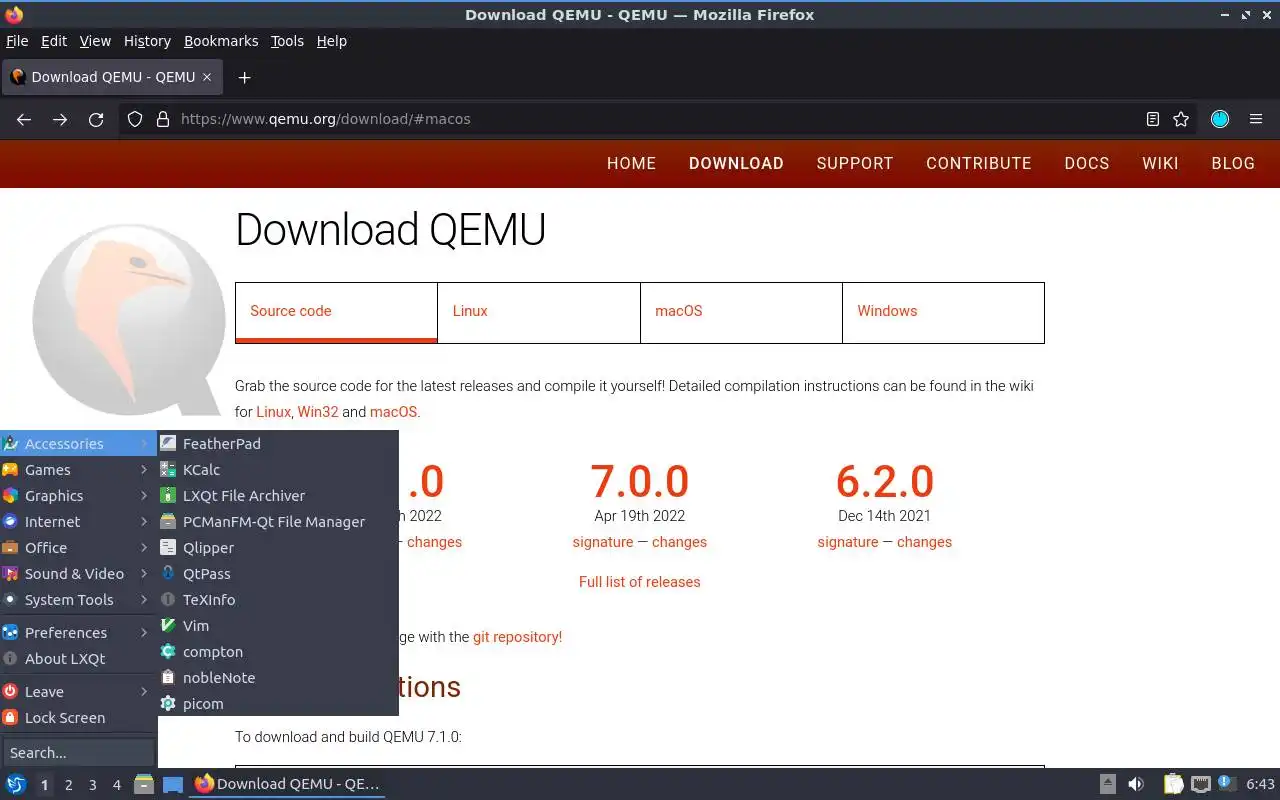This screenshot has height=800, width=1280.
Task: Open file manager from taskbar quicklaunch
Action: point(144,784)
